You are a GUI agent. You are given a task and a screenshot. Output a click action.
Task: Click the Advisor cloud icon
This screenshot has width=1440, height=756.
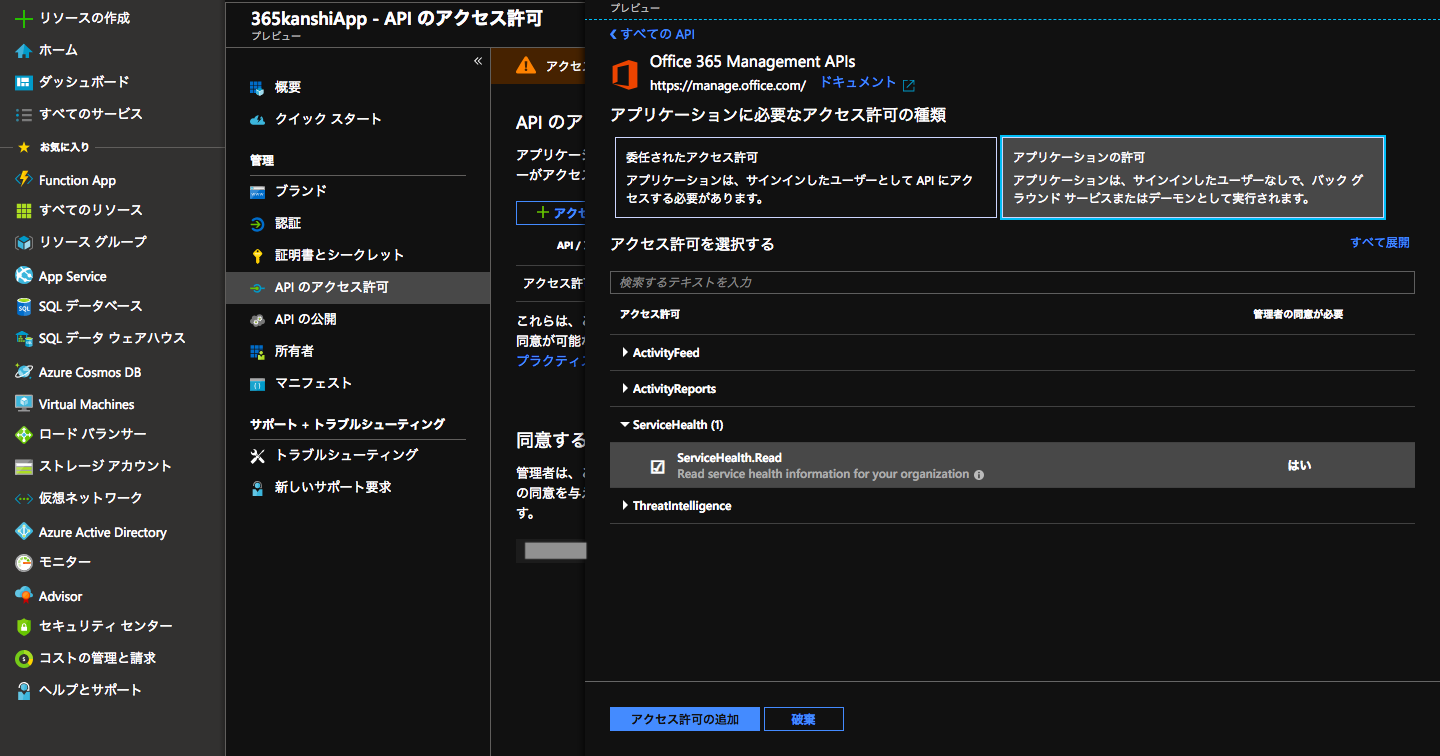(24, 595)
